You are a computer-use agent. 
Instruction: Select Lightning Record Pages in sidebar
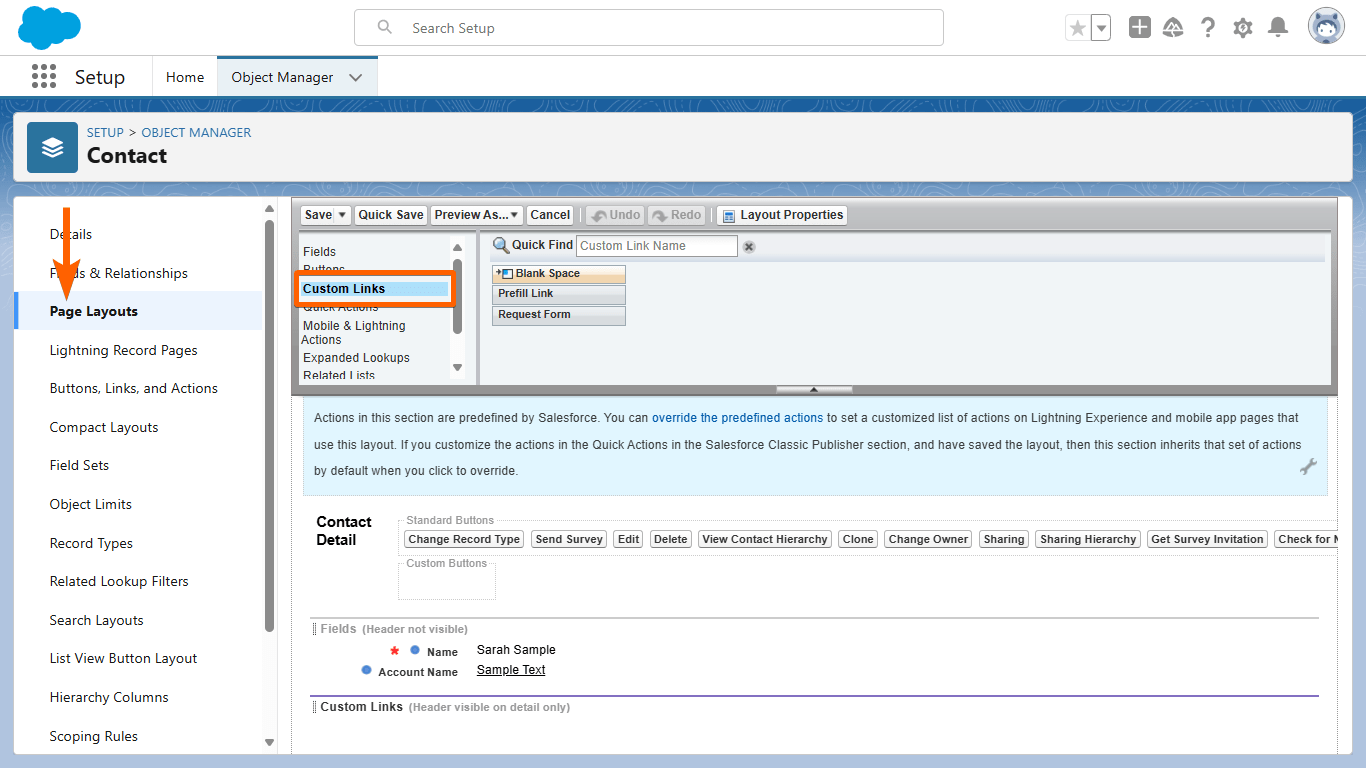click(x=124, y=350)
